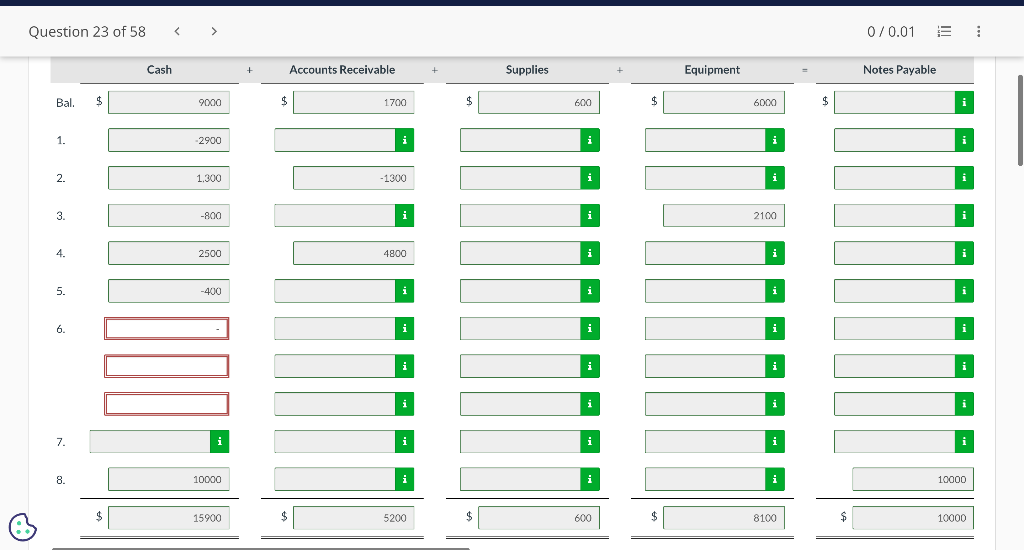Select row 4 Accounts Receivable field 4800
This screenshot has width=1024, height=550.
(x=353, y=253)
